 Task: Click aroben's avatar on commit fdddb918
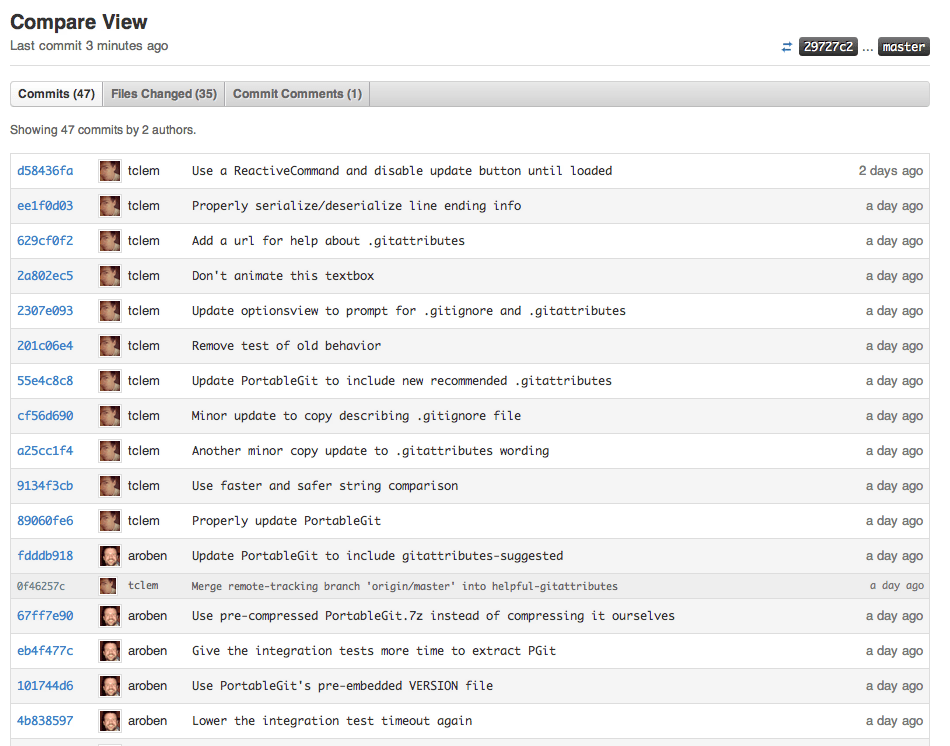coord(110,556)
